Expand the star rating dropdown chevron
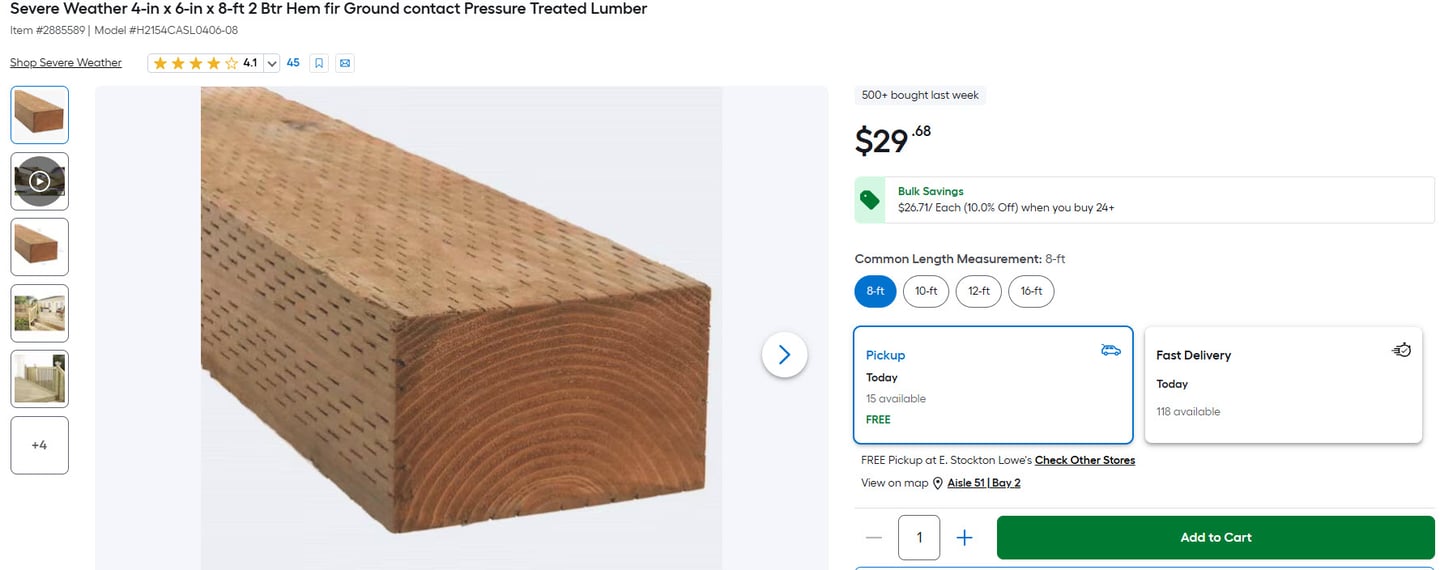 (271, 63)
